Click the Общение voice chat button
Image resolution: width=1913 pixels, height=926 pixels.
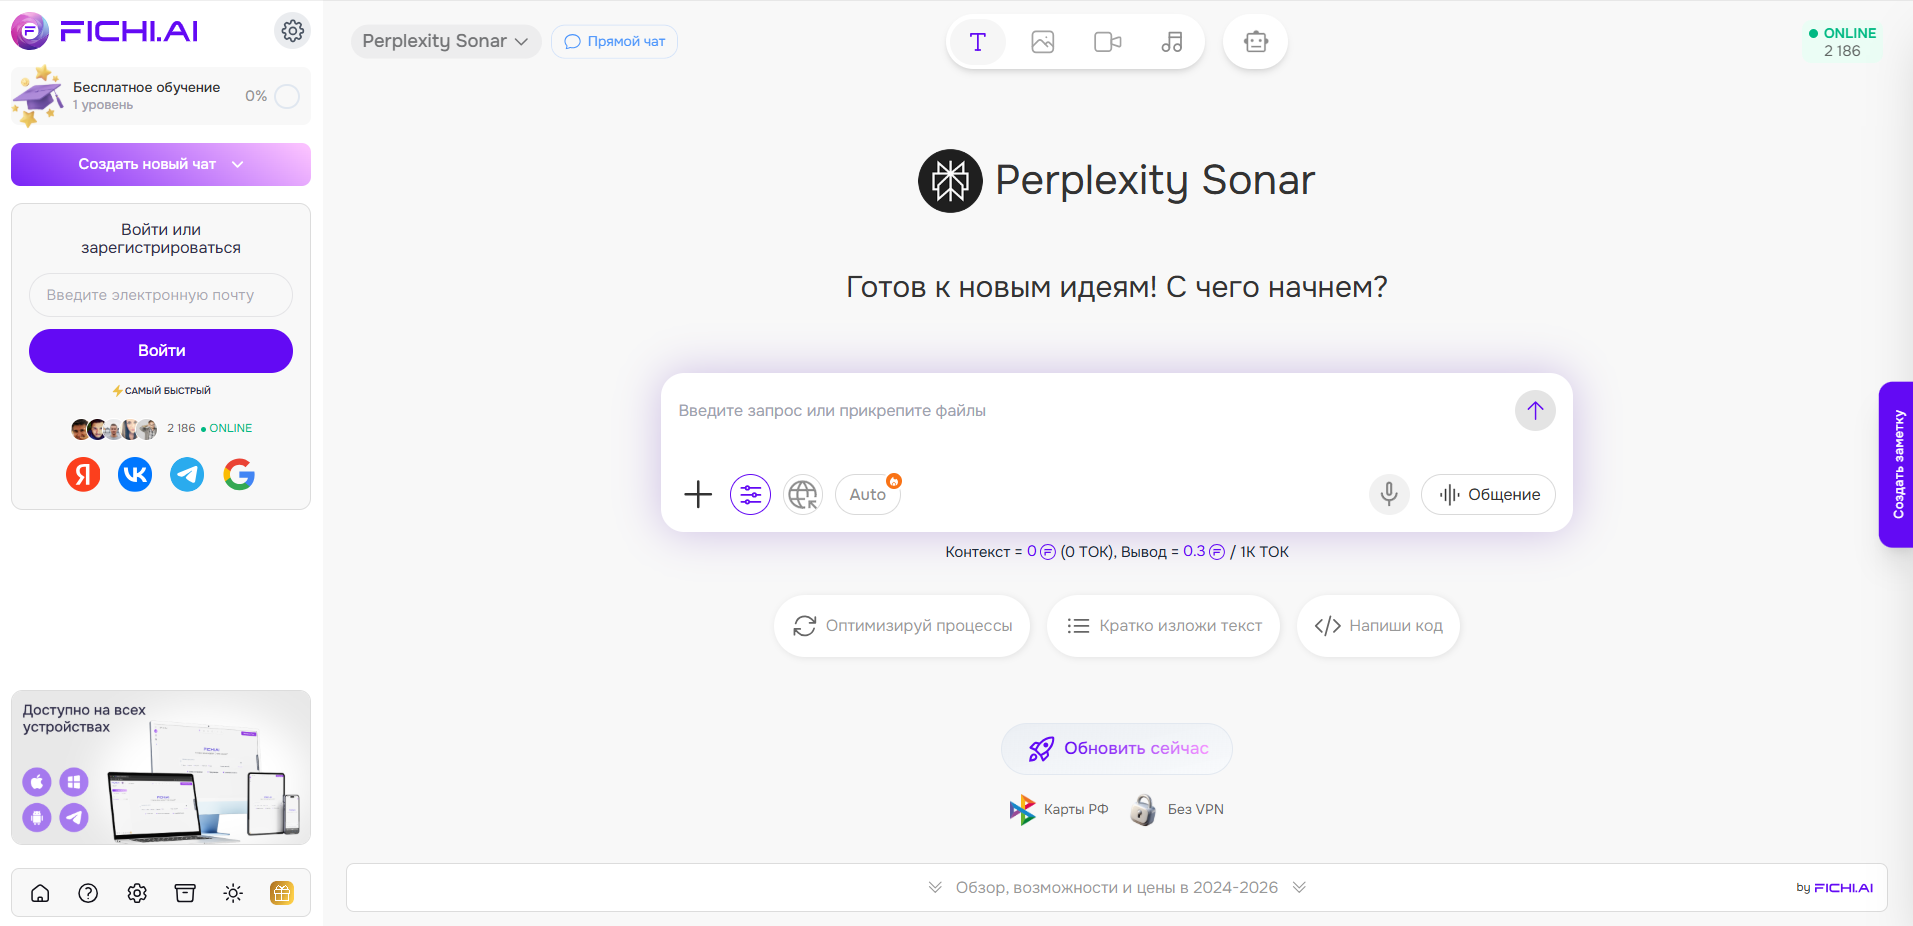click(1488, 494)
